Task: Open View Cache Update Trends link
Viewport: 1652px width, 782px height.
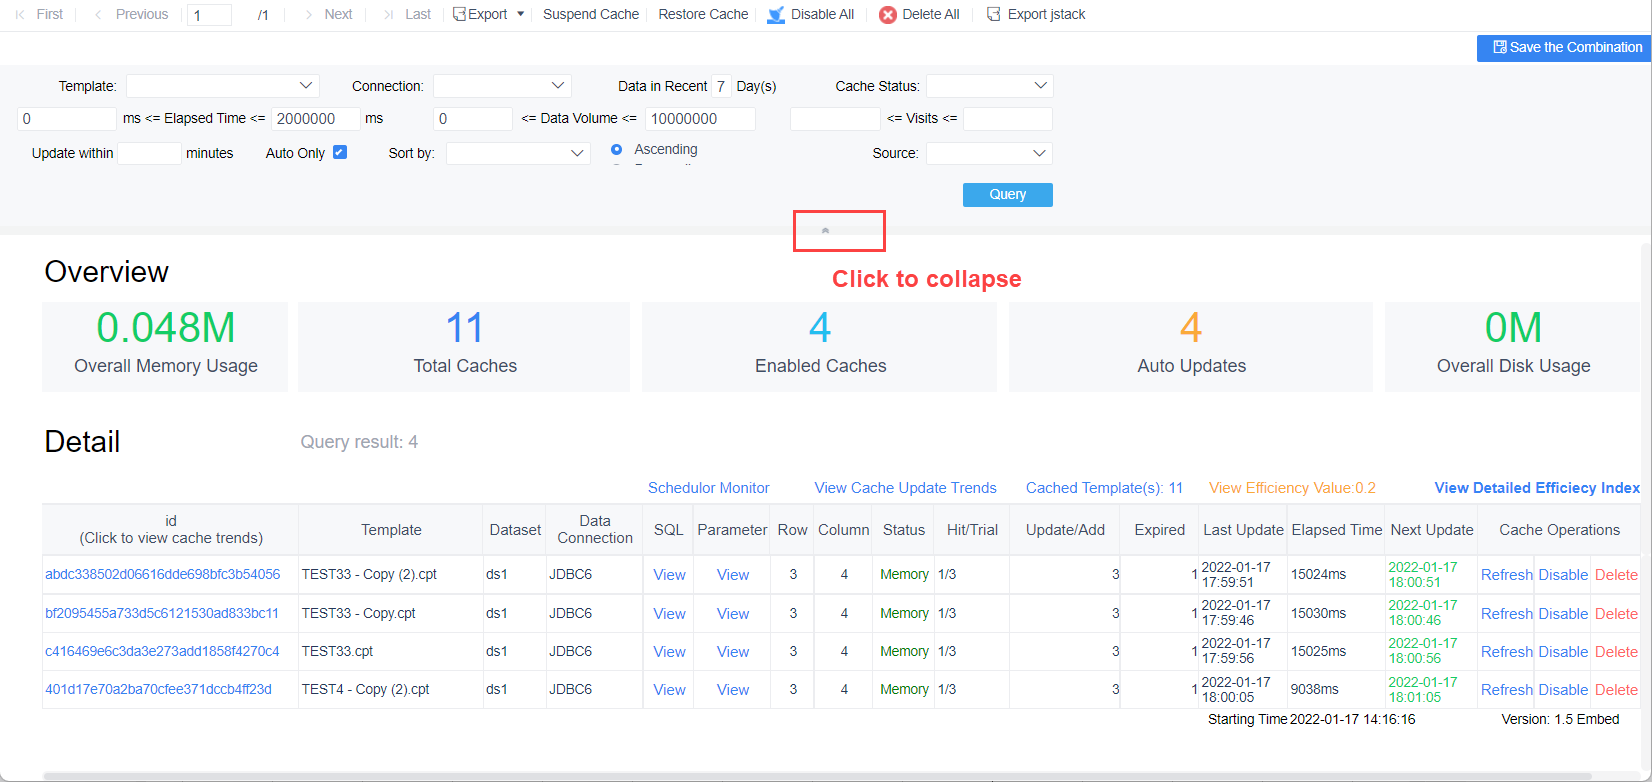Action: tap(906, 488)
